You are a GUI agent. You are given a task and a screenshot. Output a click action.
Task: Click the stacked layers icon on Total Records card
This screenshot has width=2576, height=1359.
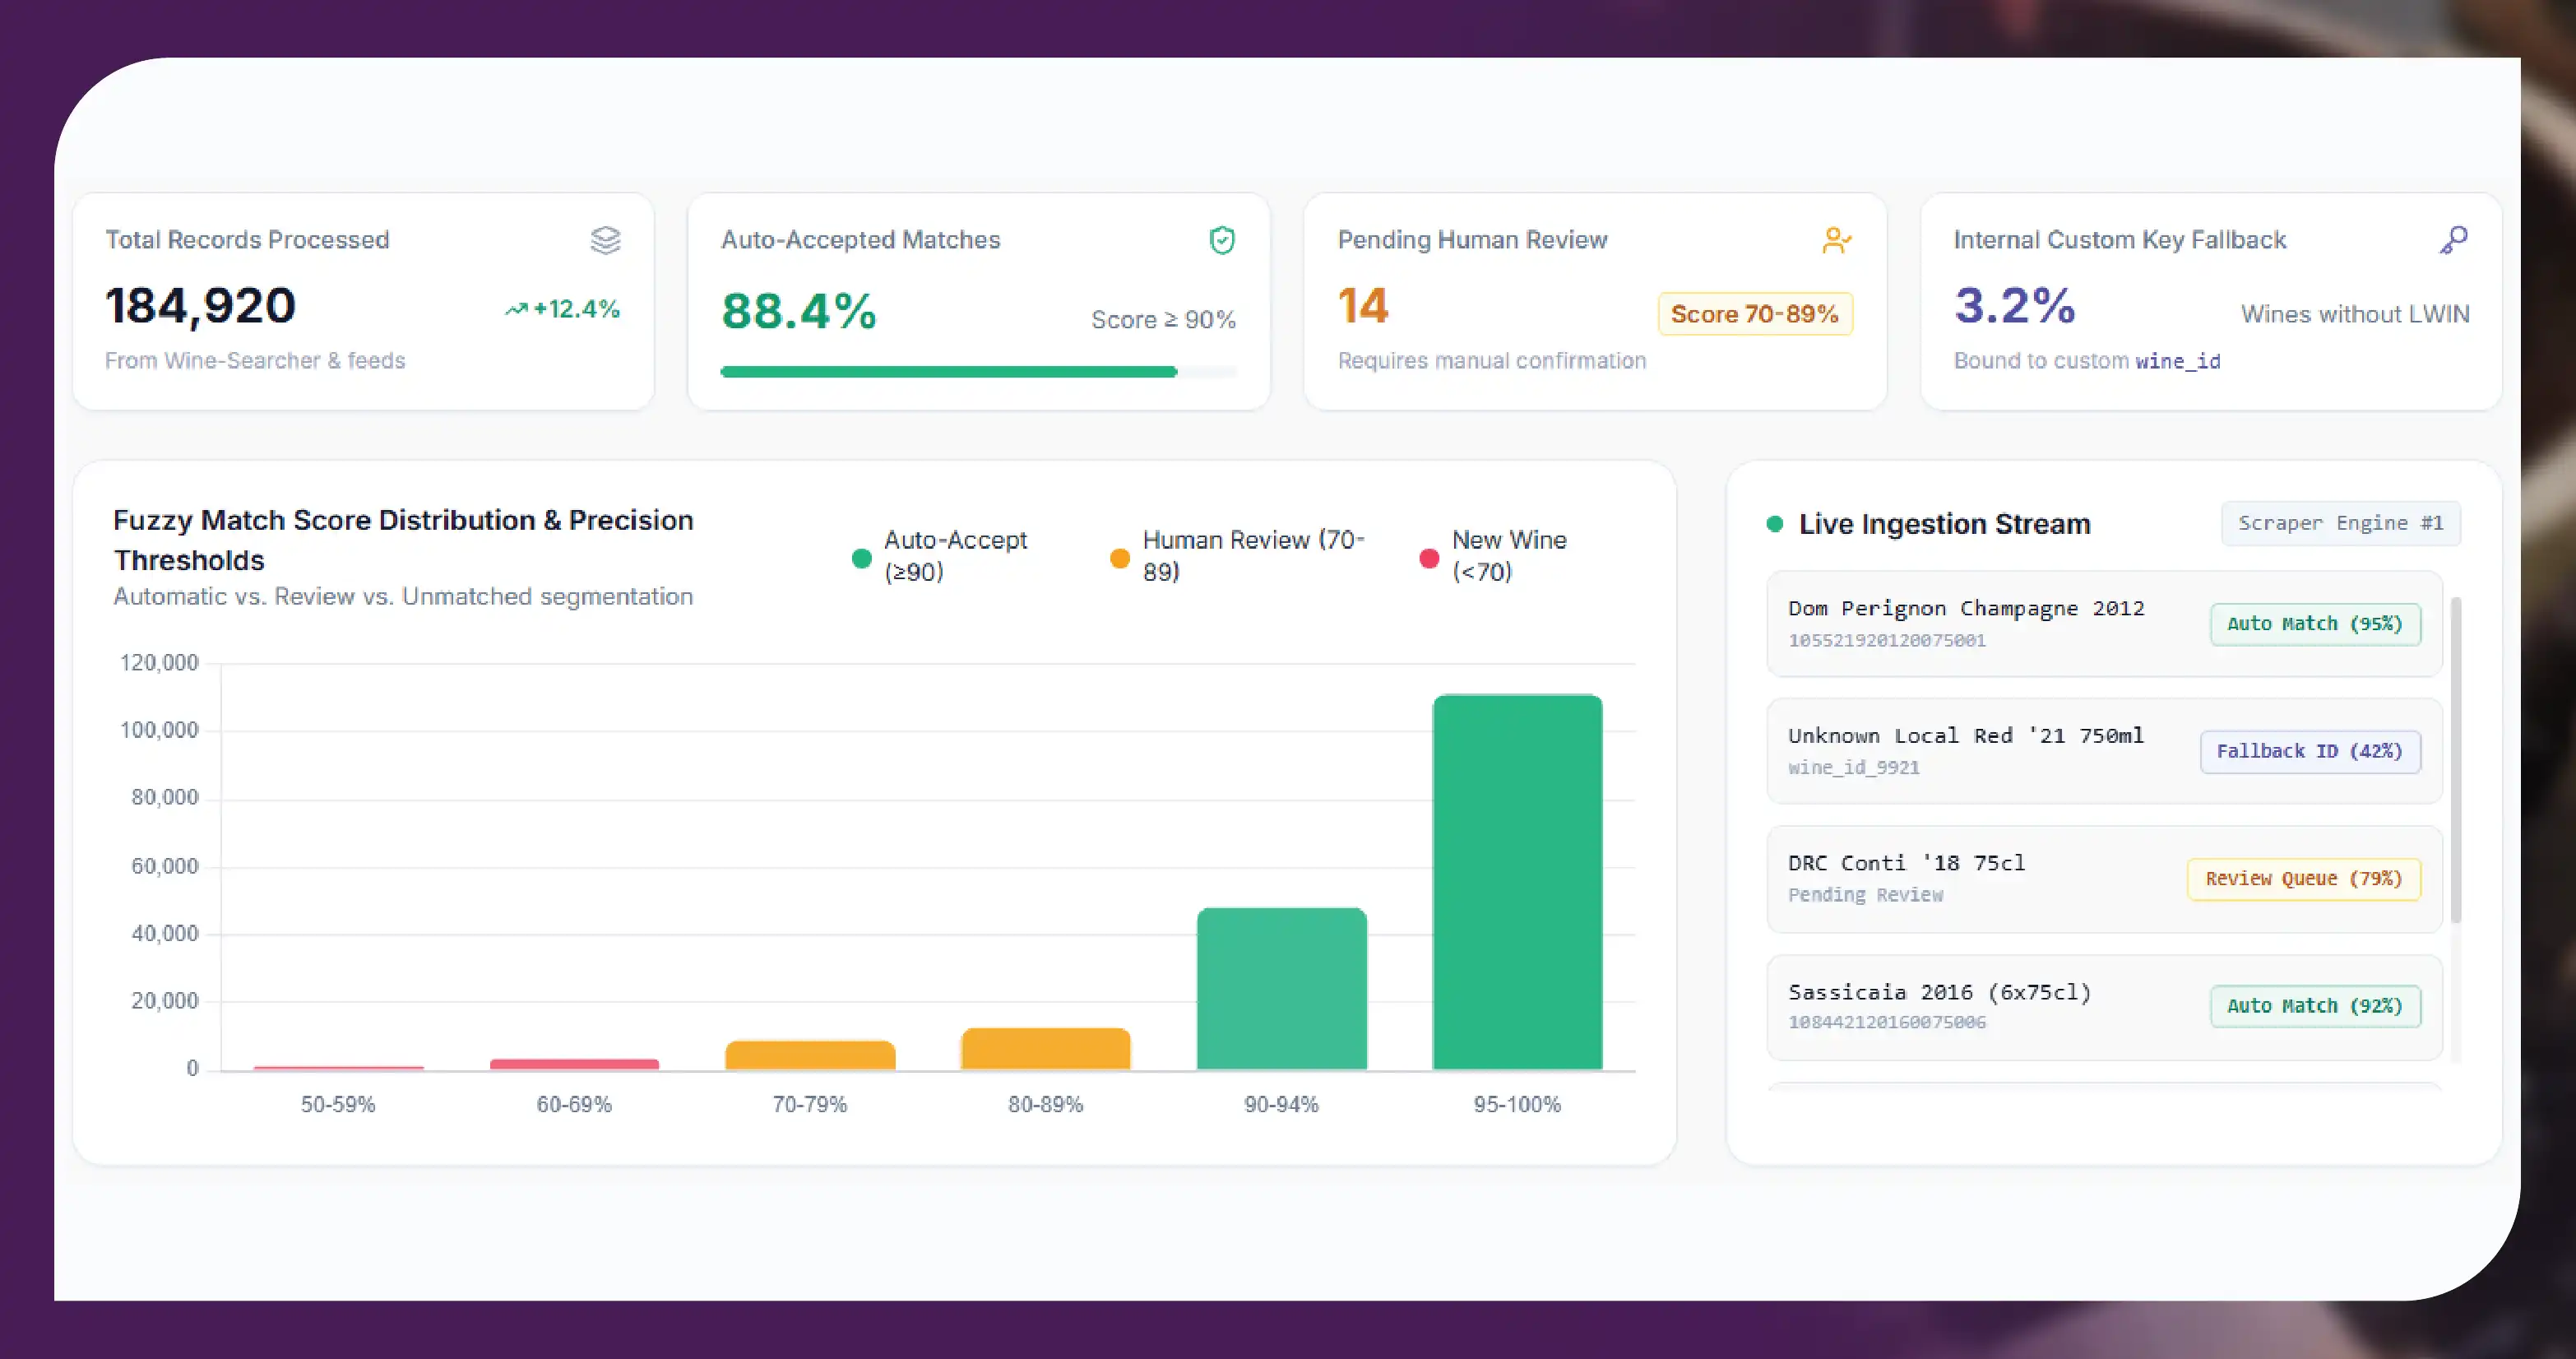pos(605,240)
